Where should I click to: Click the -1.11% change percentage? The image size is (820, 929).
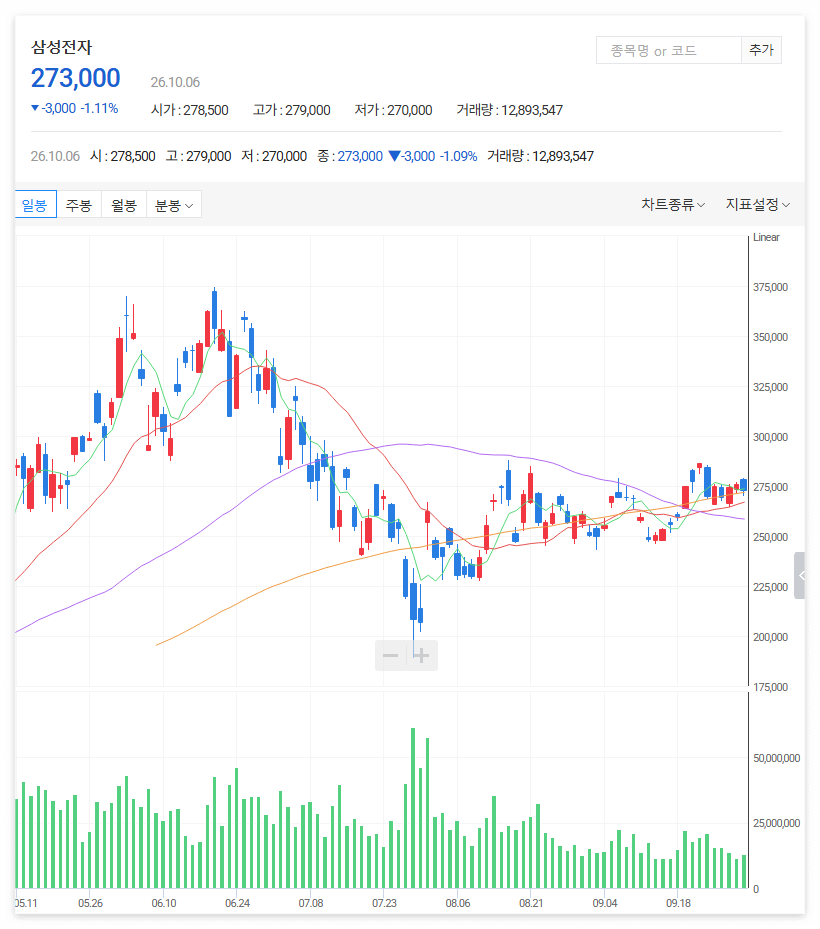tap(100, 108)
